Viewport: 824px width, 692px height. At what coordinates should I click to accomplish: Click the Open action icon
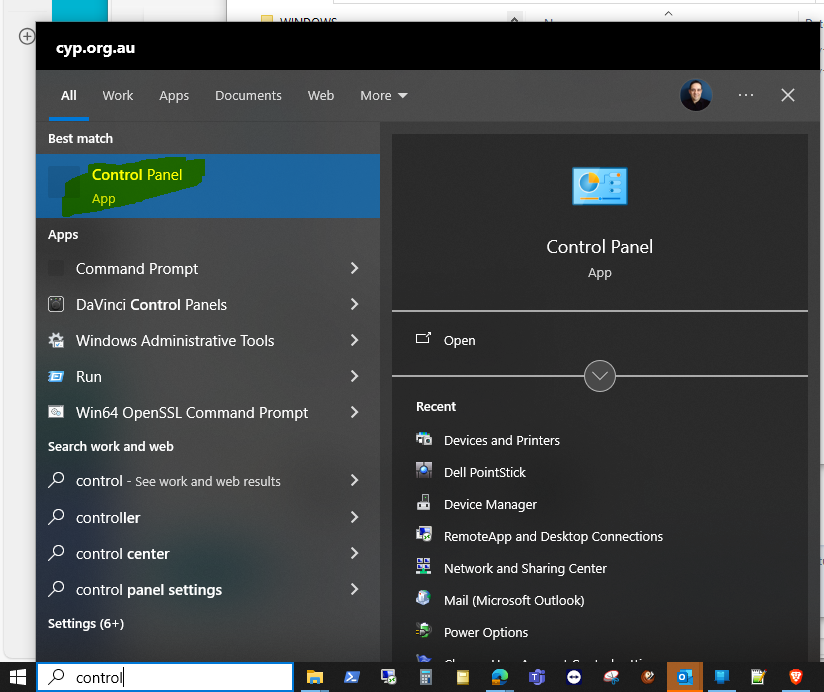(424, 338)
